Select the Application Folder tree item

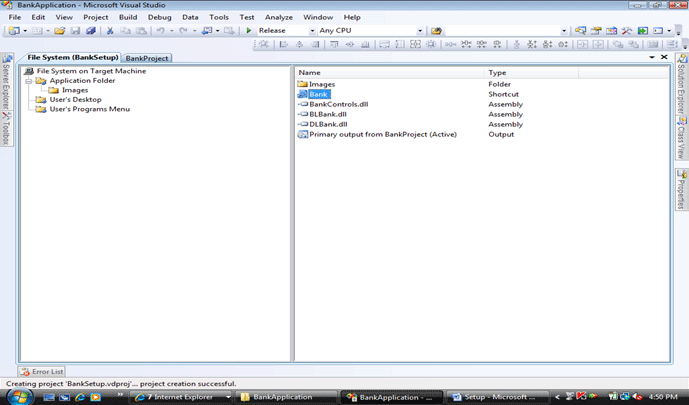(x=82, y=80)
